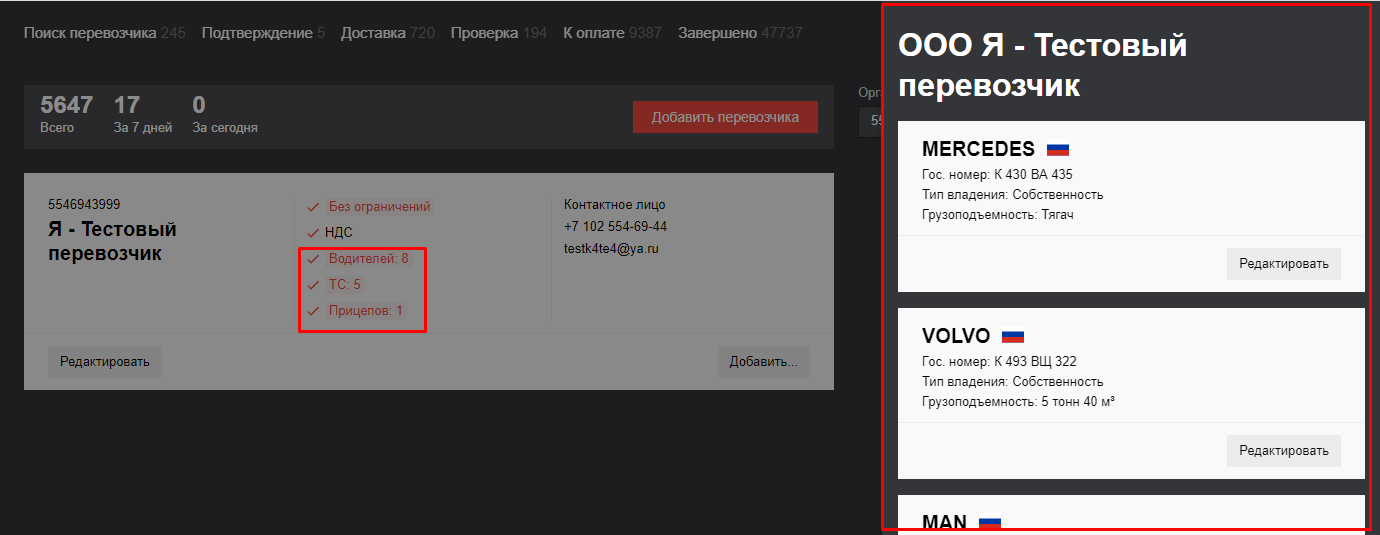Click checkmark beside ТС: 5
The image size is (1380, 535).
tap(313, 285)
